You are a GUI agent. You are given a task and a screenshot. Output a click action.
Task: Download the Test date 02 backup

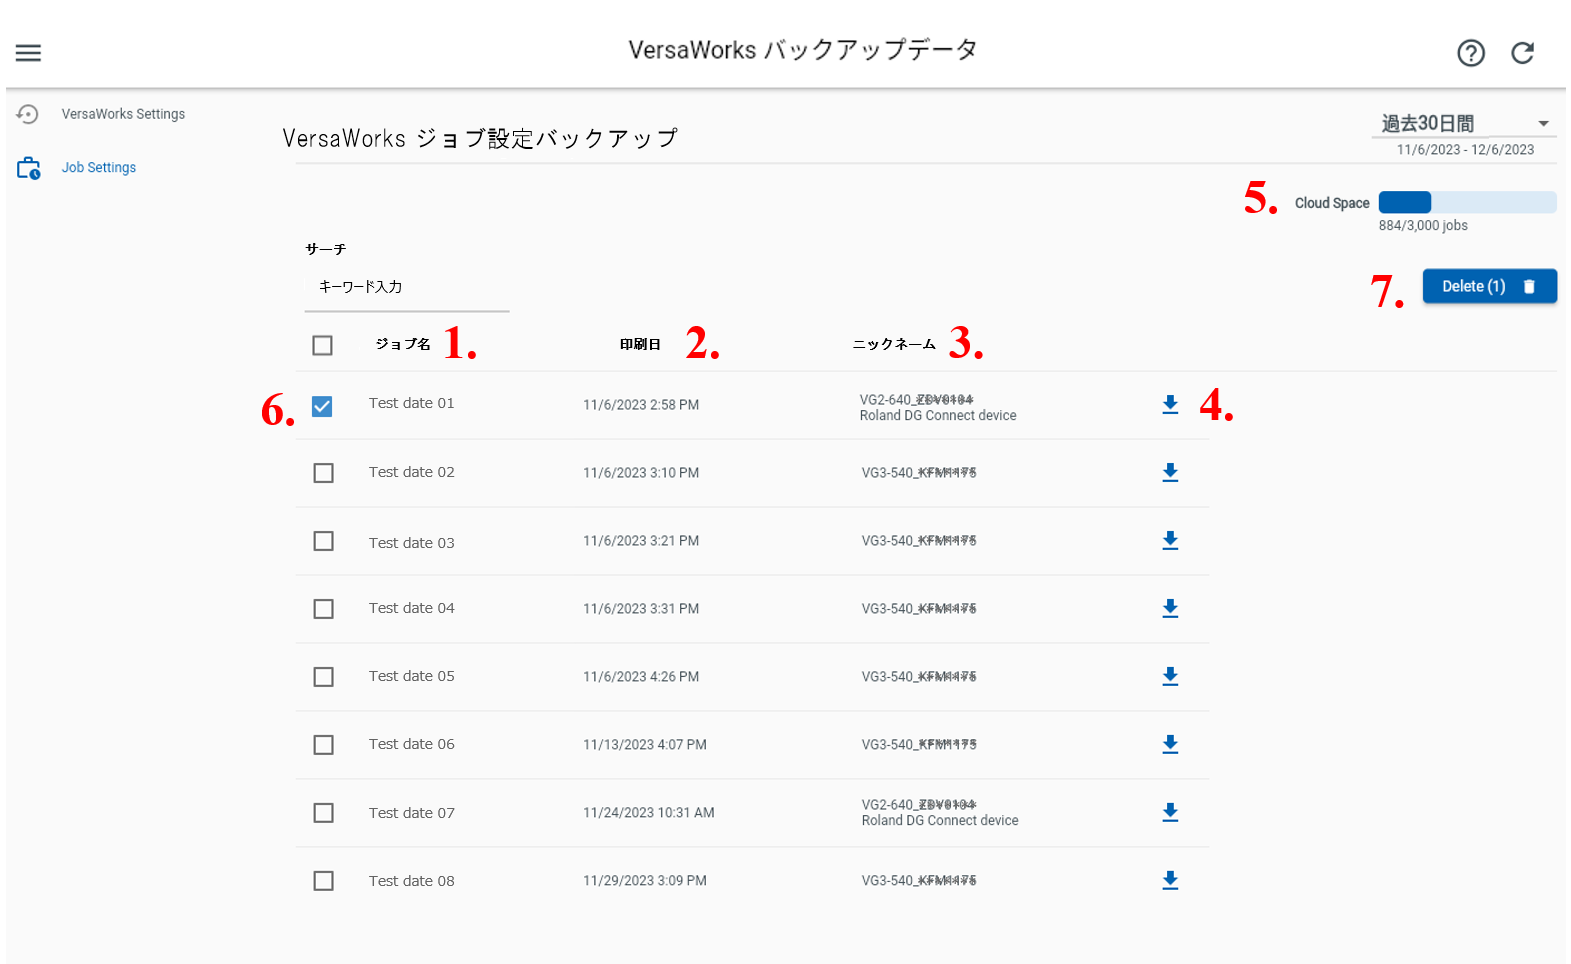[x=1170, y=472]
